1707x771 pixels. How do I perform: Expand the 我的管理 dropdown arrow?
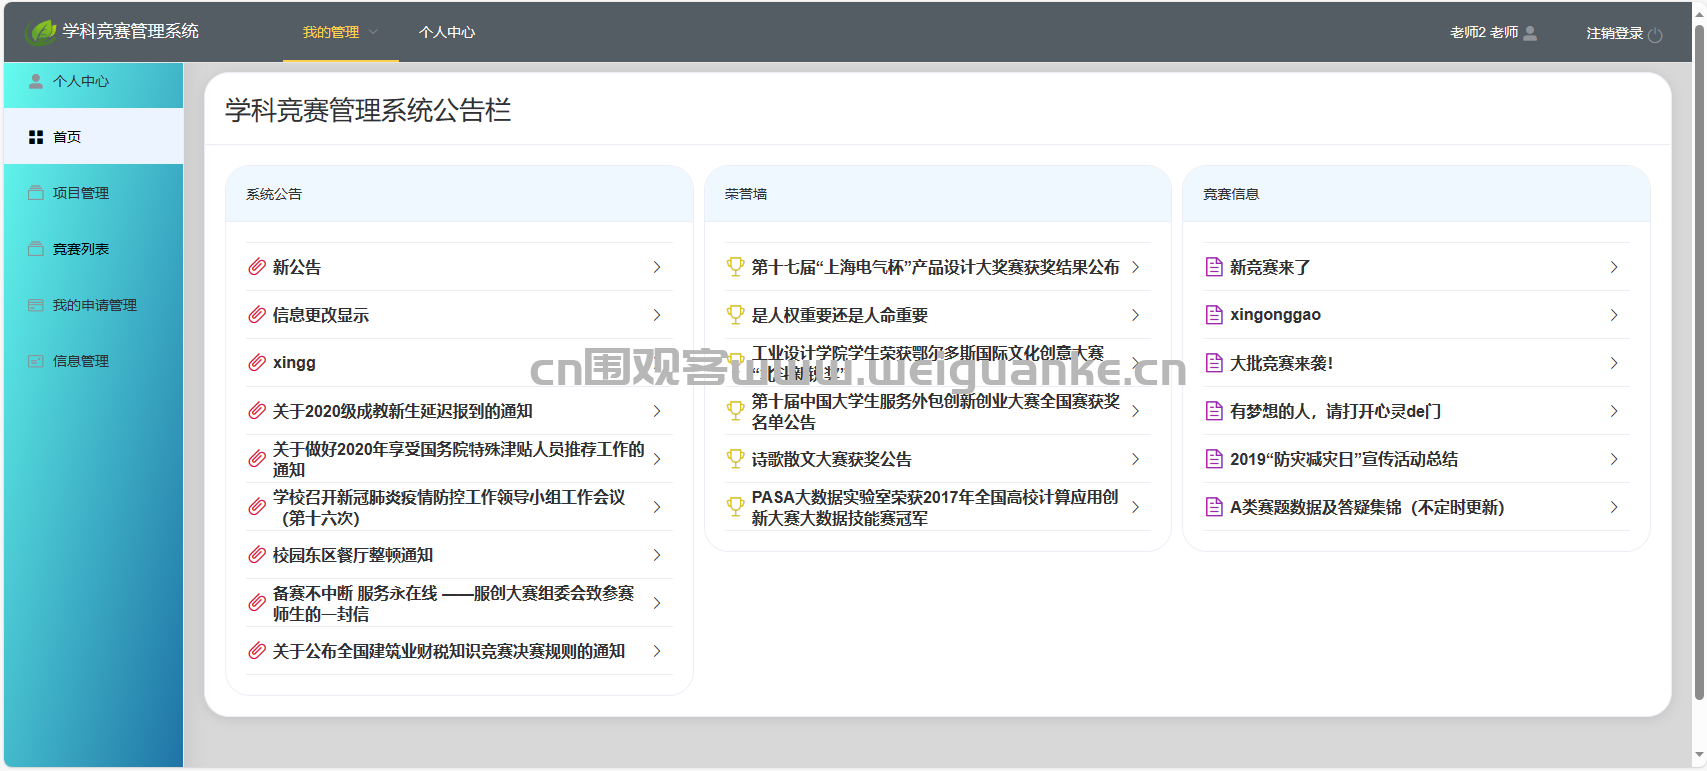[x=373, y=32]
